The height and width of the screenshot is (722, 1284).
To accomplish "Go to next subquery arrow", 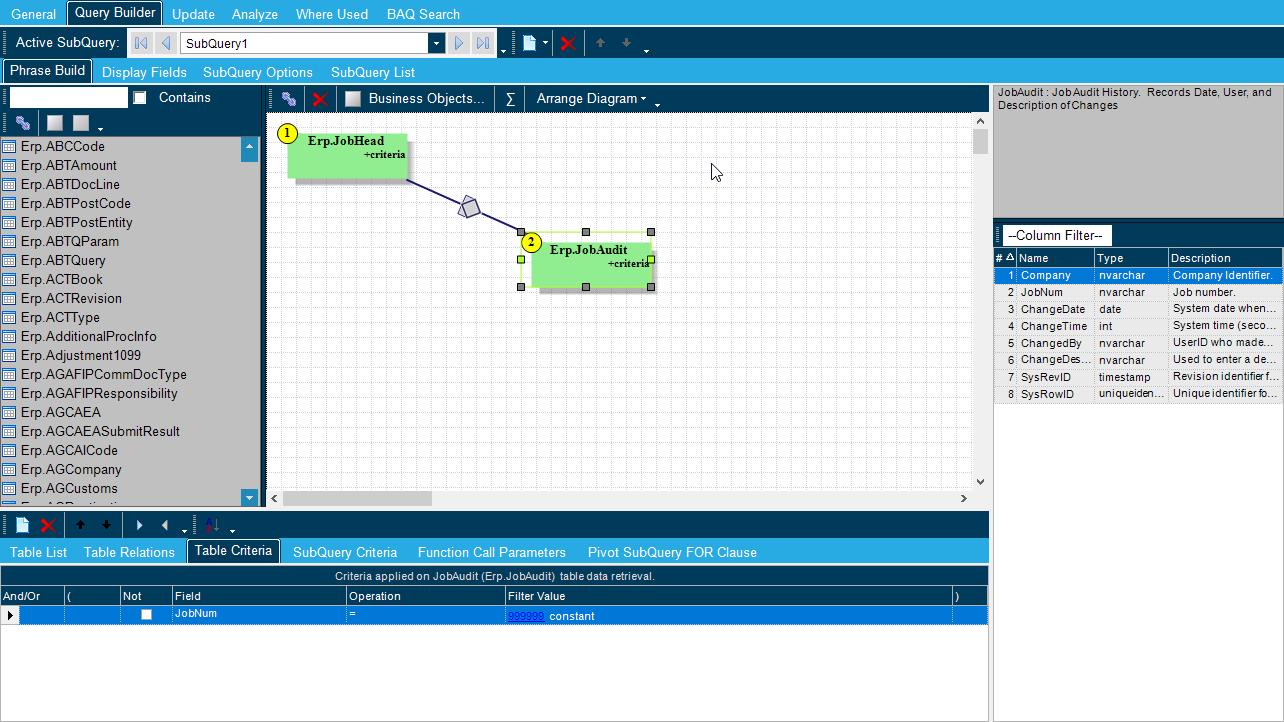I will click(459, 43).
